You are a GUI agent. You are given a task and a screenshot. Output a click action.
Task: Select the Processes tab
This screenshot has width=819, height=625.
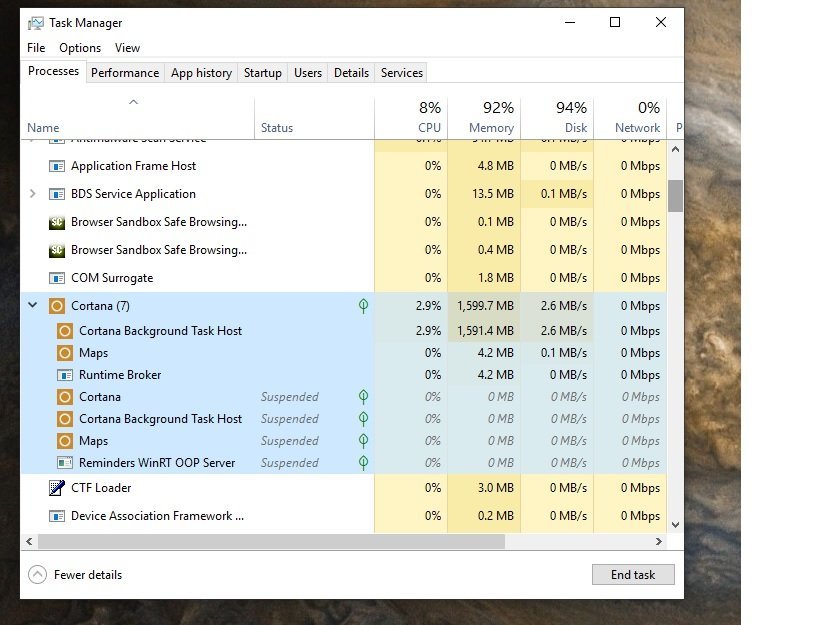pos(53,71)
